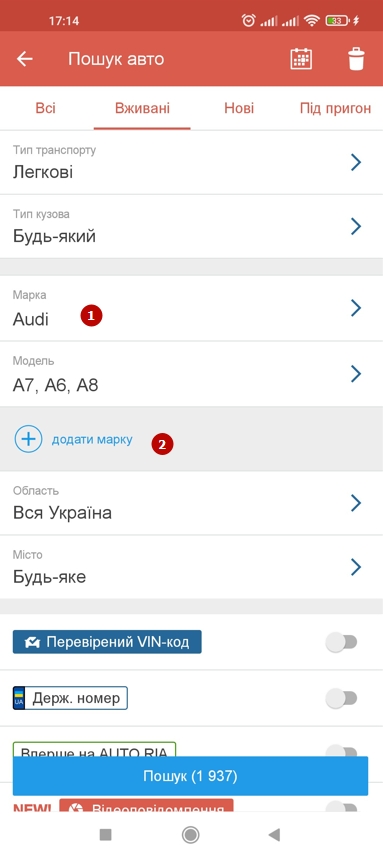
Task: Tap the plus circle icon
Action: tap(28, 439)
